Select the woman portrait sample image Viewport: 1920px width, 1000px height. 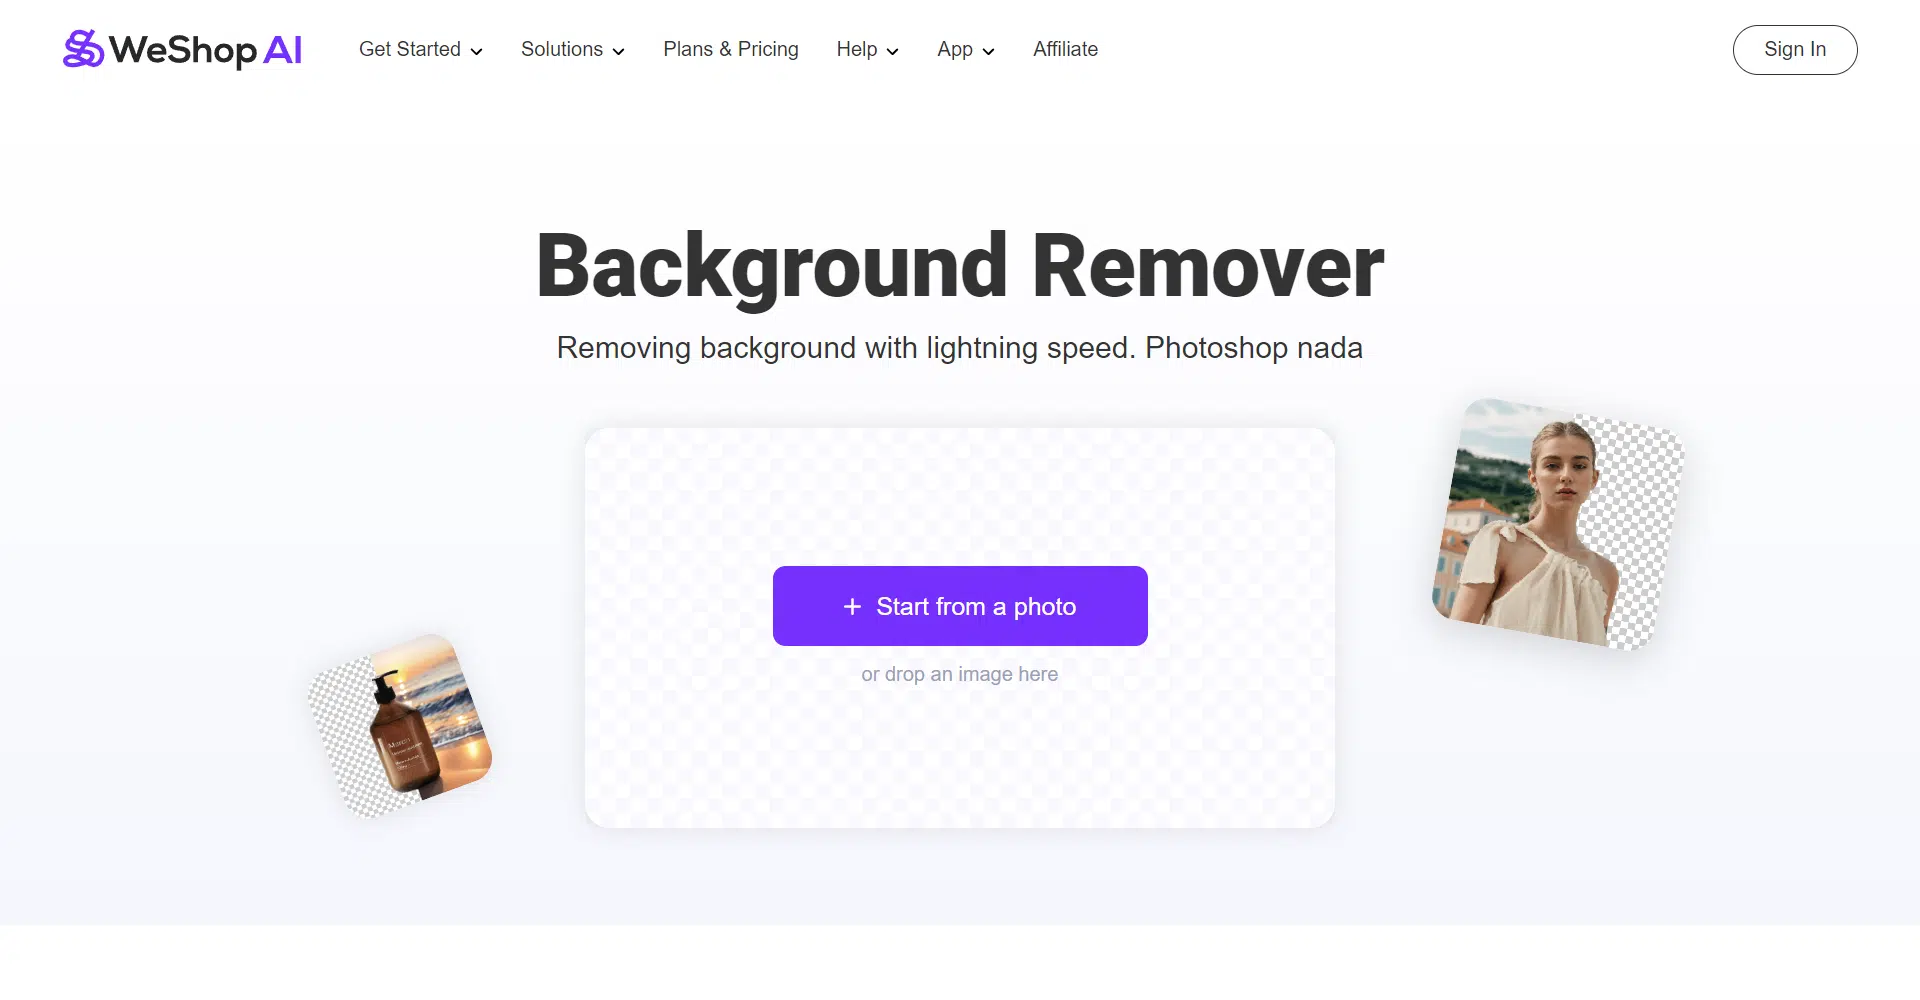pos(1559,524)
